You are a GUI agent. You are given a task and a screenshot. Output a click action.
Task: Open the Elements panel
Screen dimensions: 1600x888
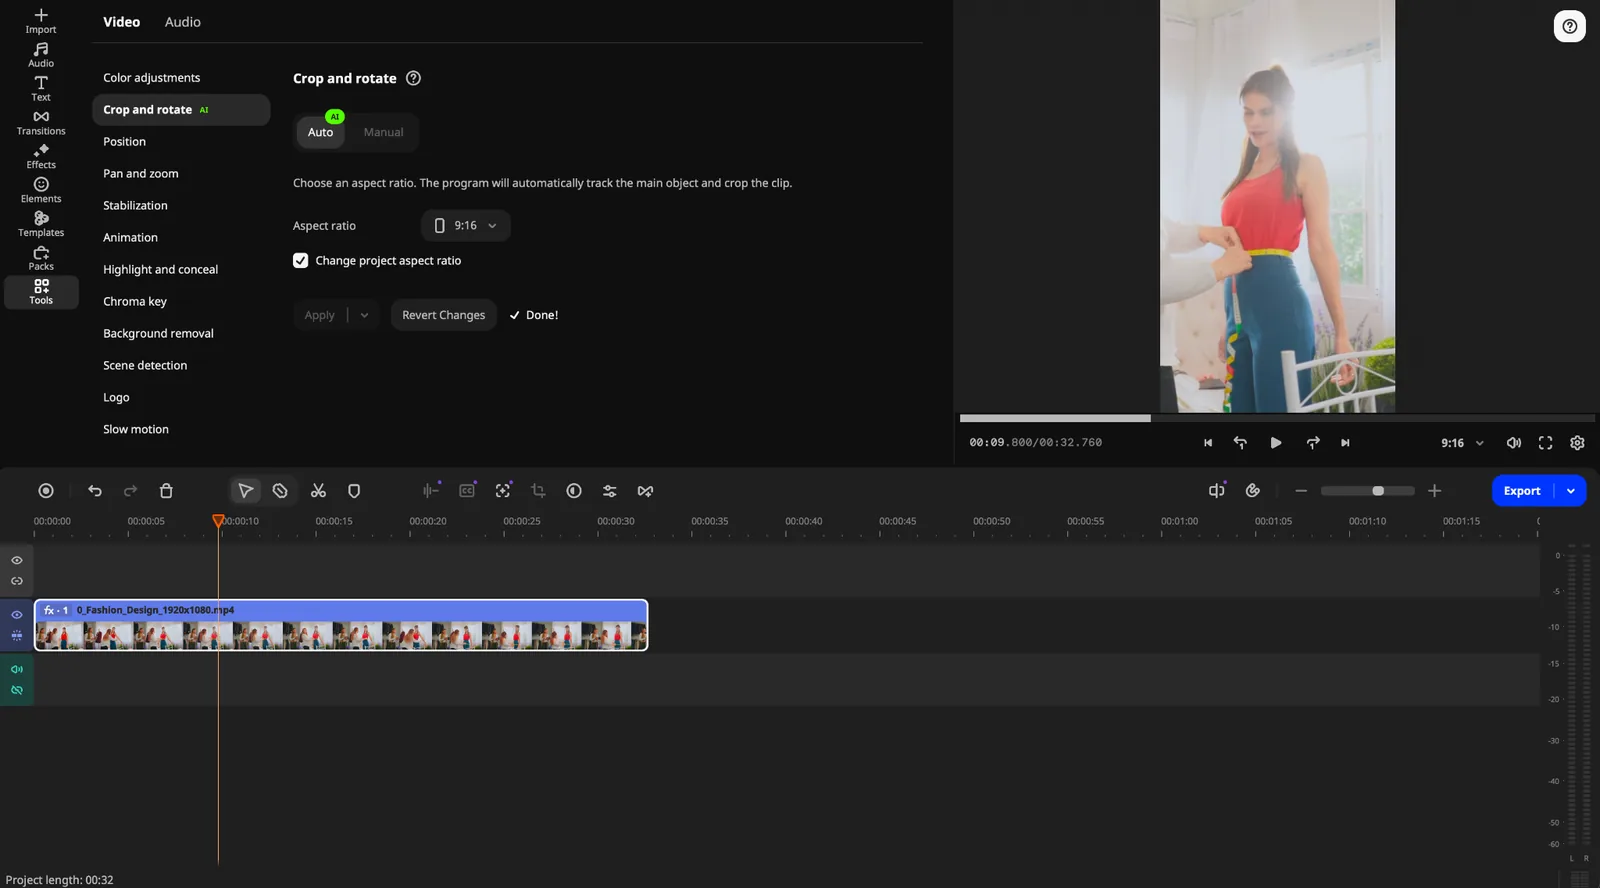(41, 191)
